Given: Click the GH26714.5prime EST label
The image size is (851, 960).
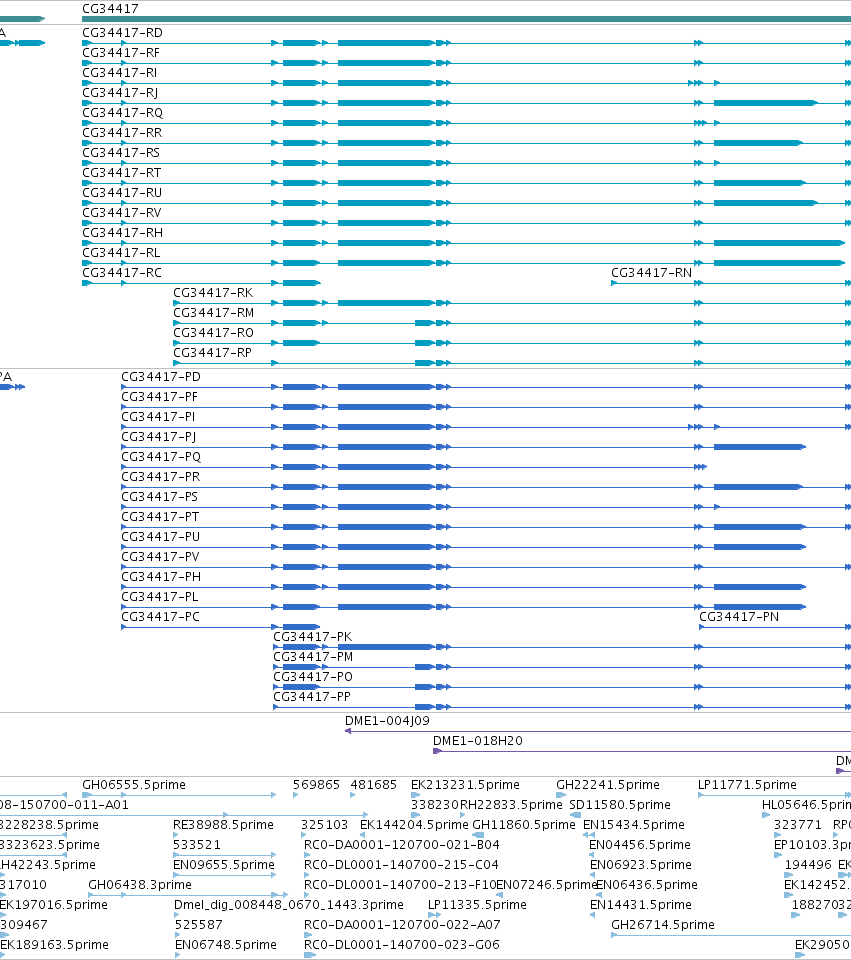Looking at the screenshot, I should coord(662,925).
